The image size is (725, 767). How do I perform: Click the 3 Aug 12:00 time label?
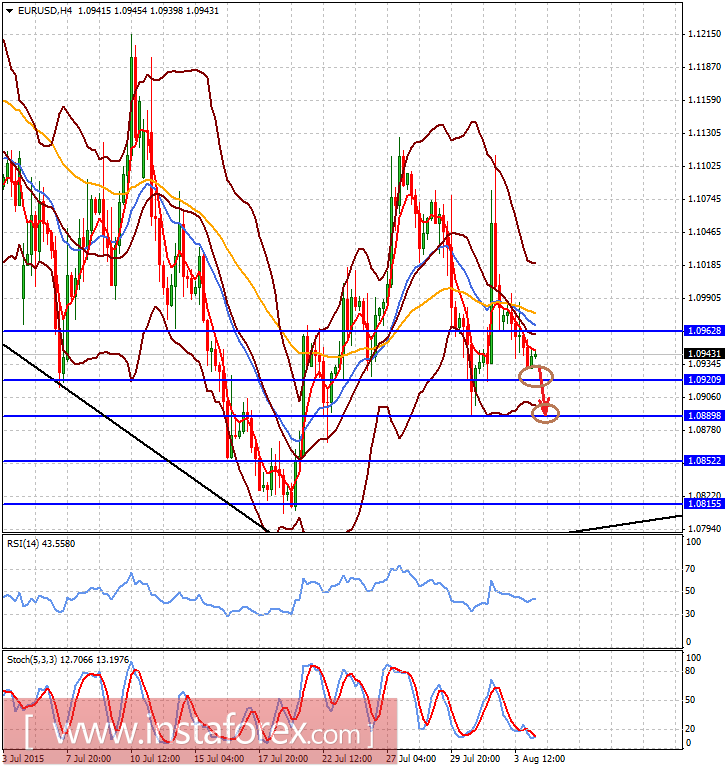tap(539, 759)
